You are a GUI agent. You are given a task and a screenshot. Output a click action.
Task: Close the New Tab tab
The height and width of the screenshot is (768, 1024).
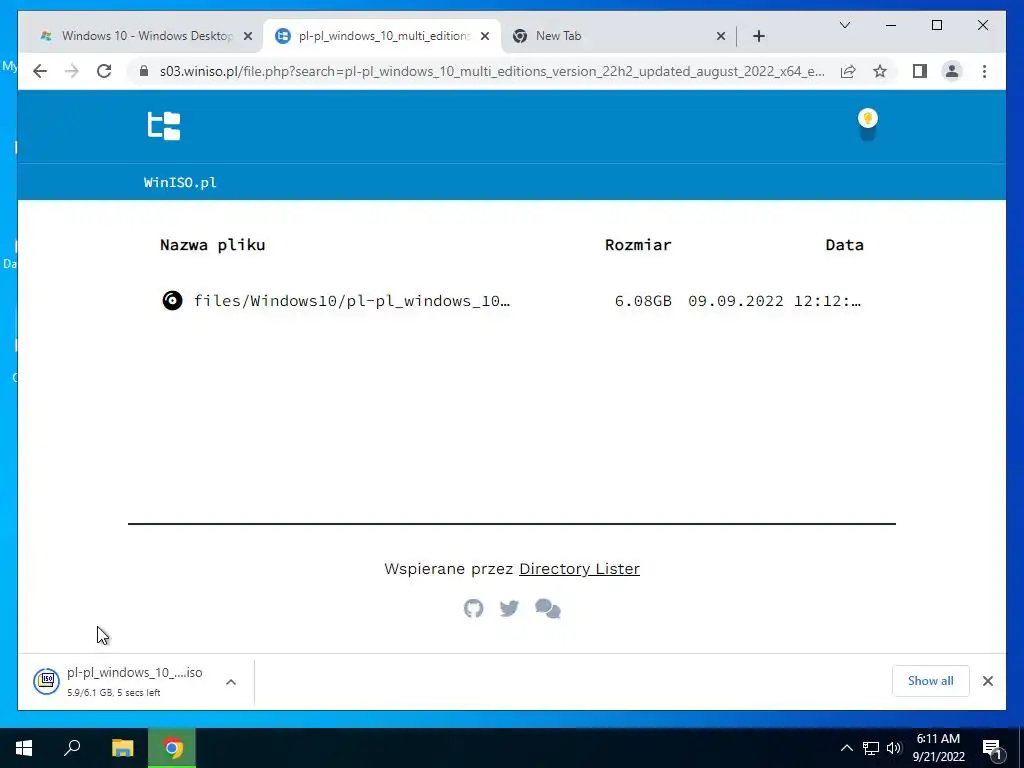(721, 37)
